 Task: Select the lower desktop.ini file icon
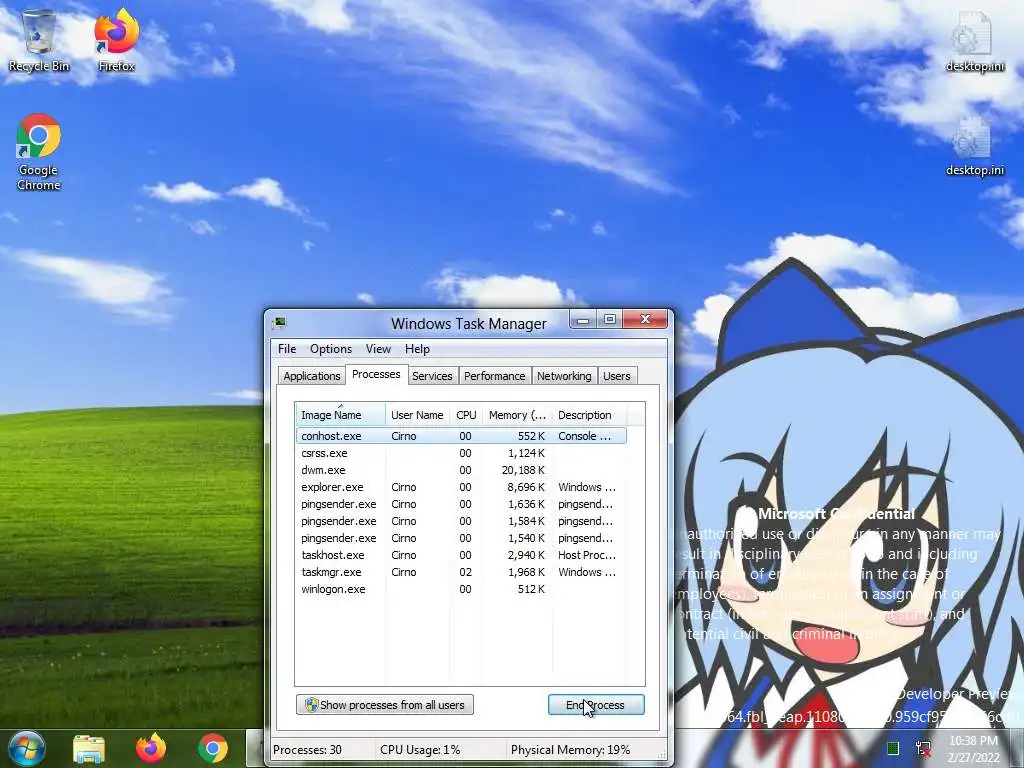pyautogui.click(x=974, y=146)
